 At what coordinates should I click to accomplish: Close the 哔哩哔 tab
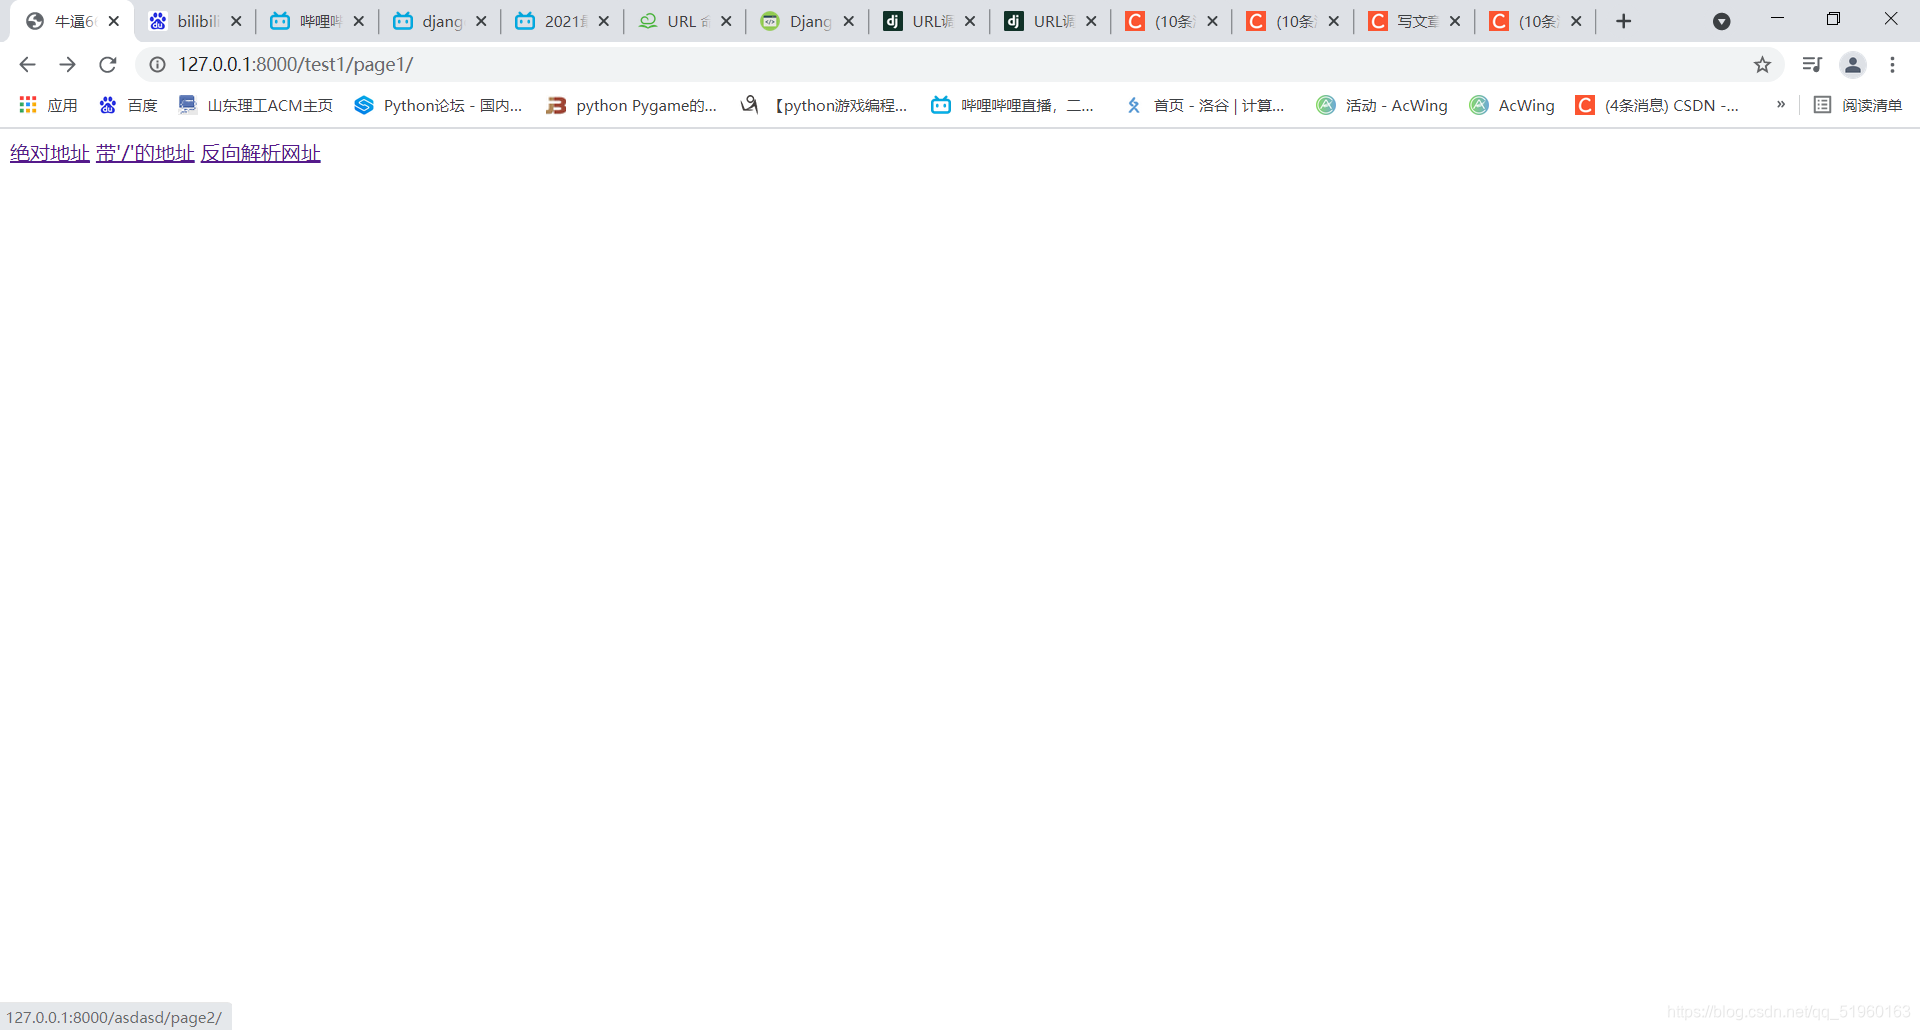tap(358, 21)
